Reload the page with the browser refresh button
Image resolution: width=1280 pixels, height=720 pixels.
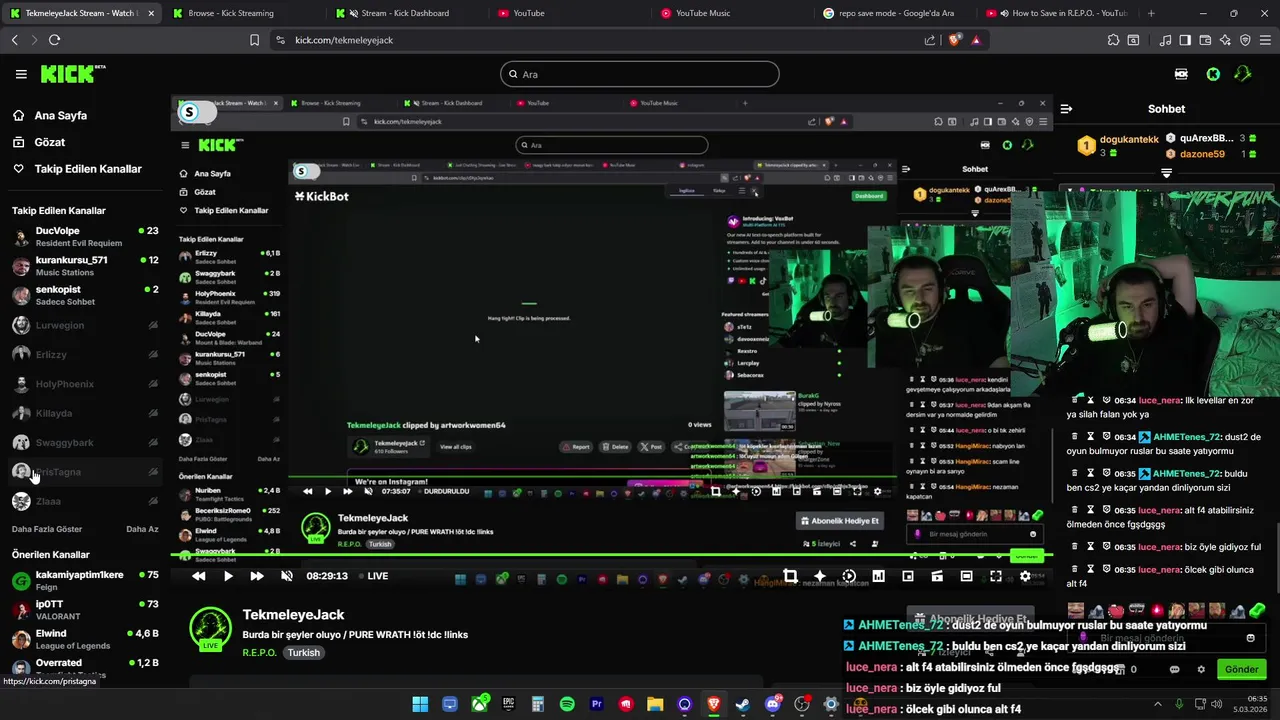point(54,40)
